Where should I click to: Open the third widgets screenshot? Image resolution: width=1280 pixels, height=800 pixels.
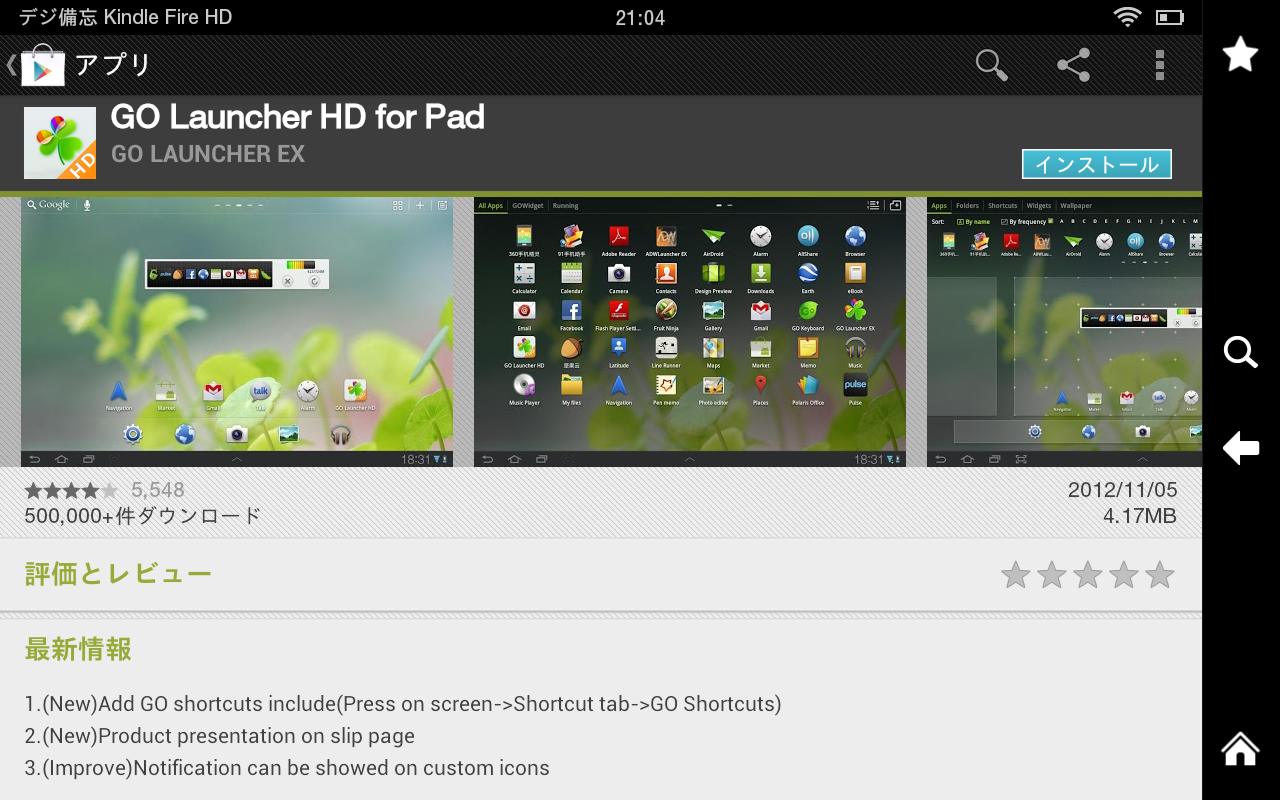click(1064, 331)
